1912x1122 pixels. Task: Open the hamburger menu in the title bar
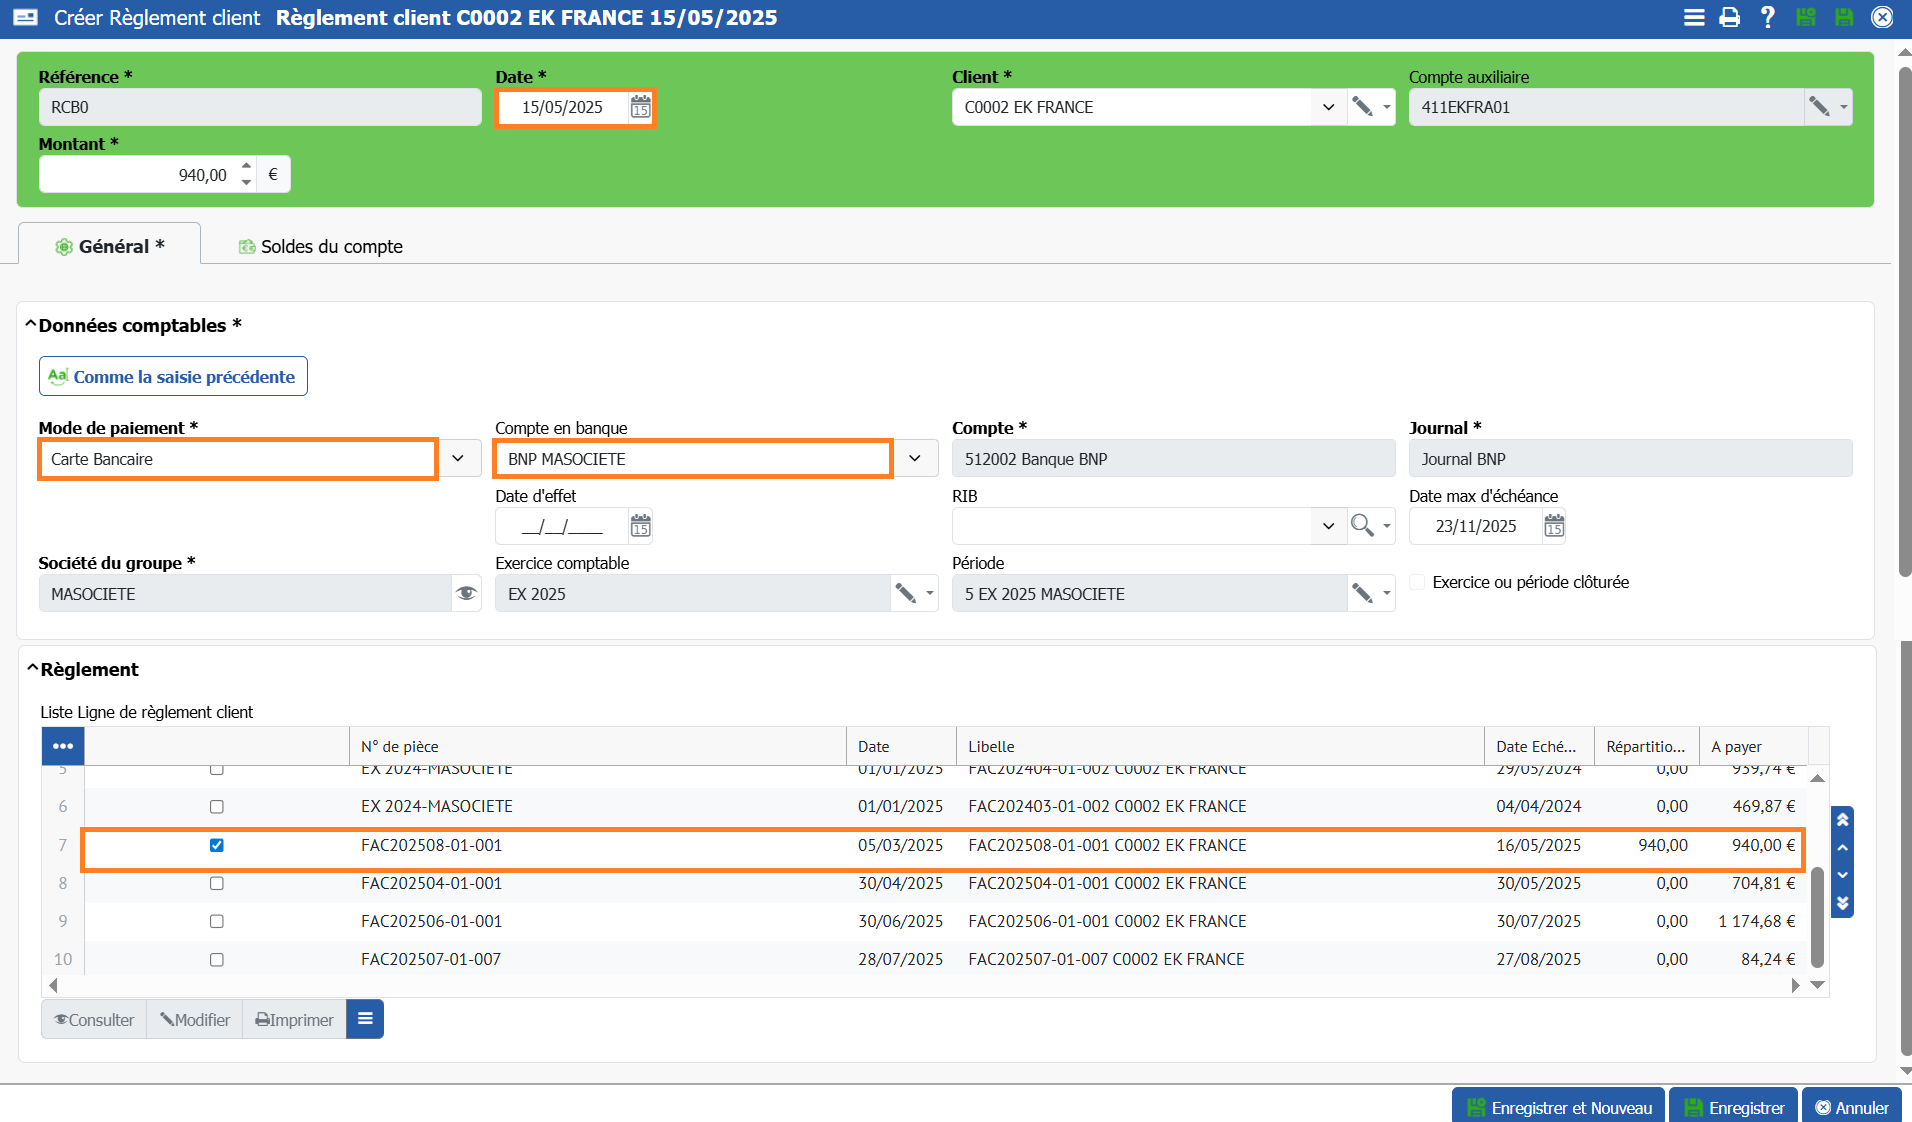(x=1693, y=18)
